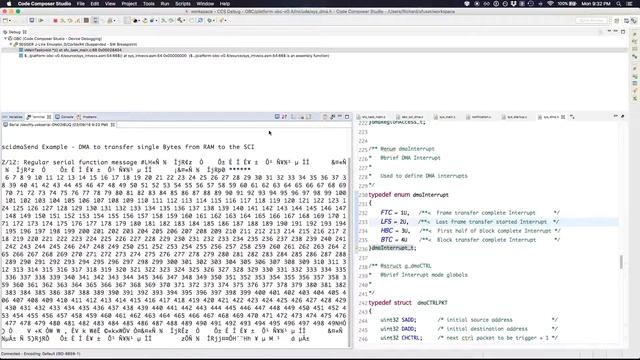Image resolution: width=640 pixels, height=360 pixels.
Task: Click the Step Over toolbar icon
Action: (x=70, y=20)
